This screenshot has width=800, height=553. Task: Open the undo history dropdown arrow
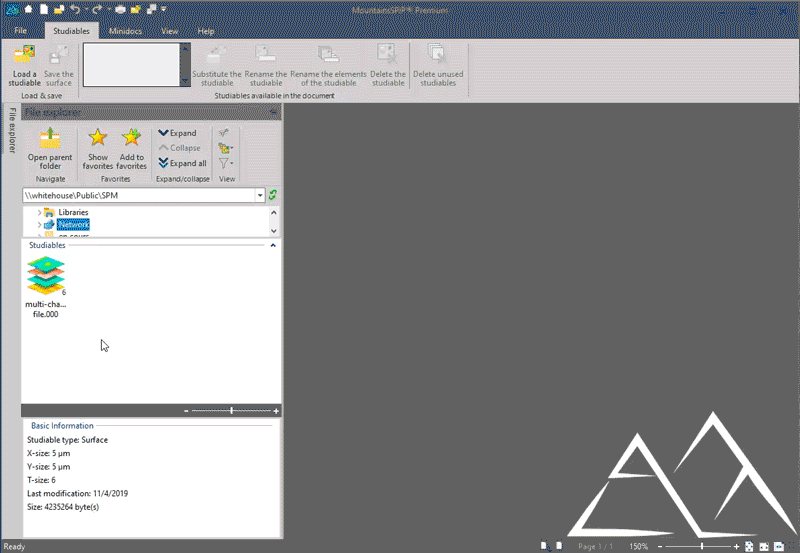tap(86, 9)
